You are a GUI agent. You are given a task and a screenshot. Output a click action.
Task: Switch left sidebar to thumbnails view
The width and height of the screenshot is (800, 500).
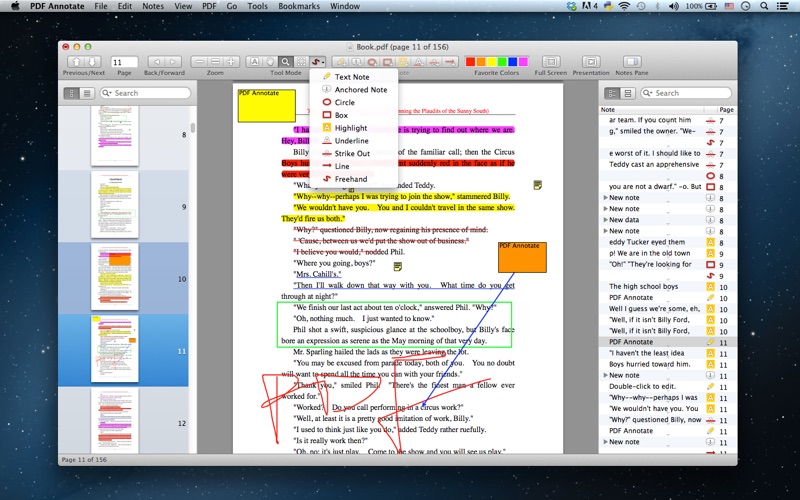pyautogui.click(x=71, y=93)
